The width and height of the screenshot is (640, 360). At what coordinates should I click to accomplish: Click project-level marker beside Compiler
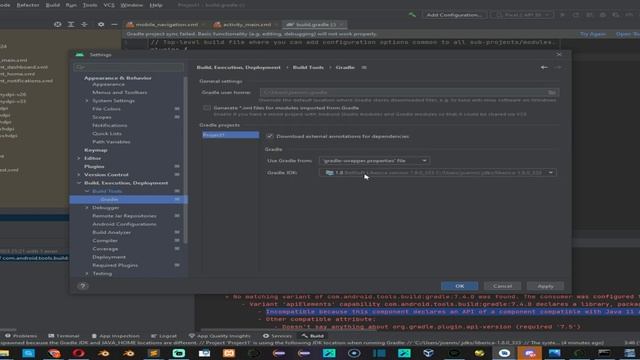(x=177, y=240)
